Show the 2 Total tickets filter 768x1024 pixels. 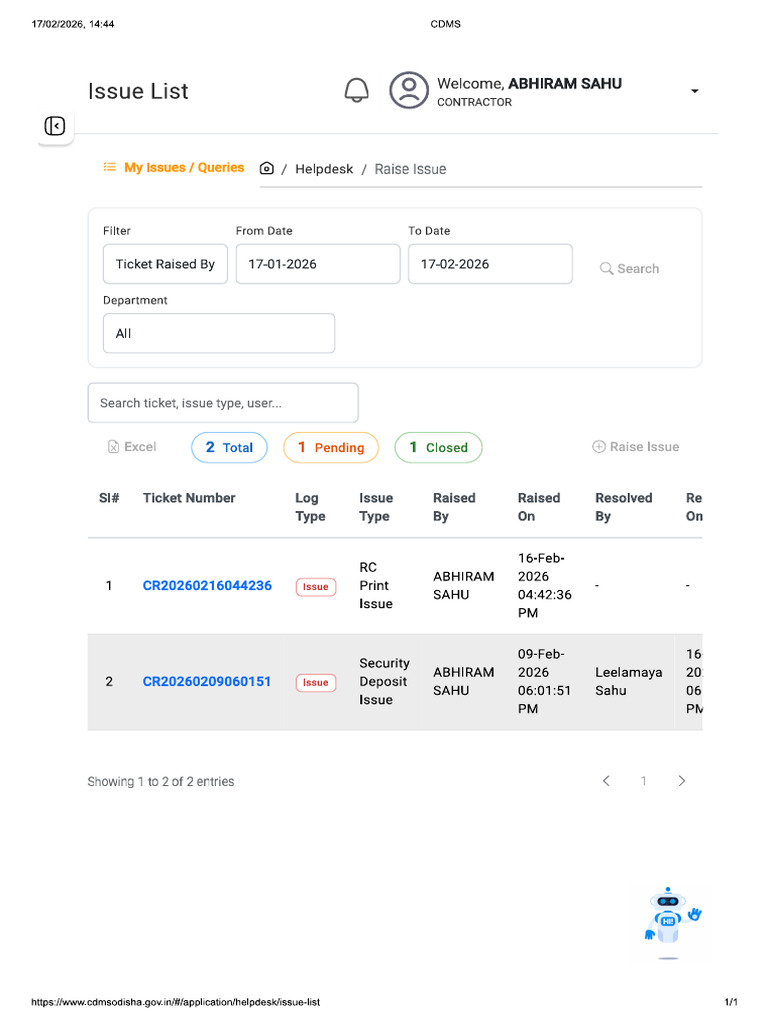229,447
